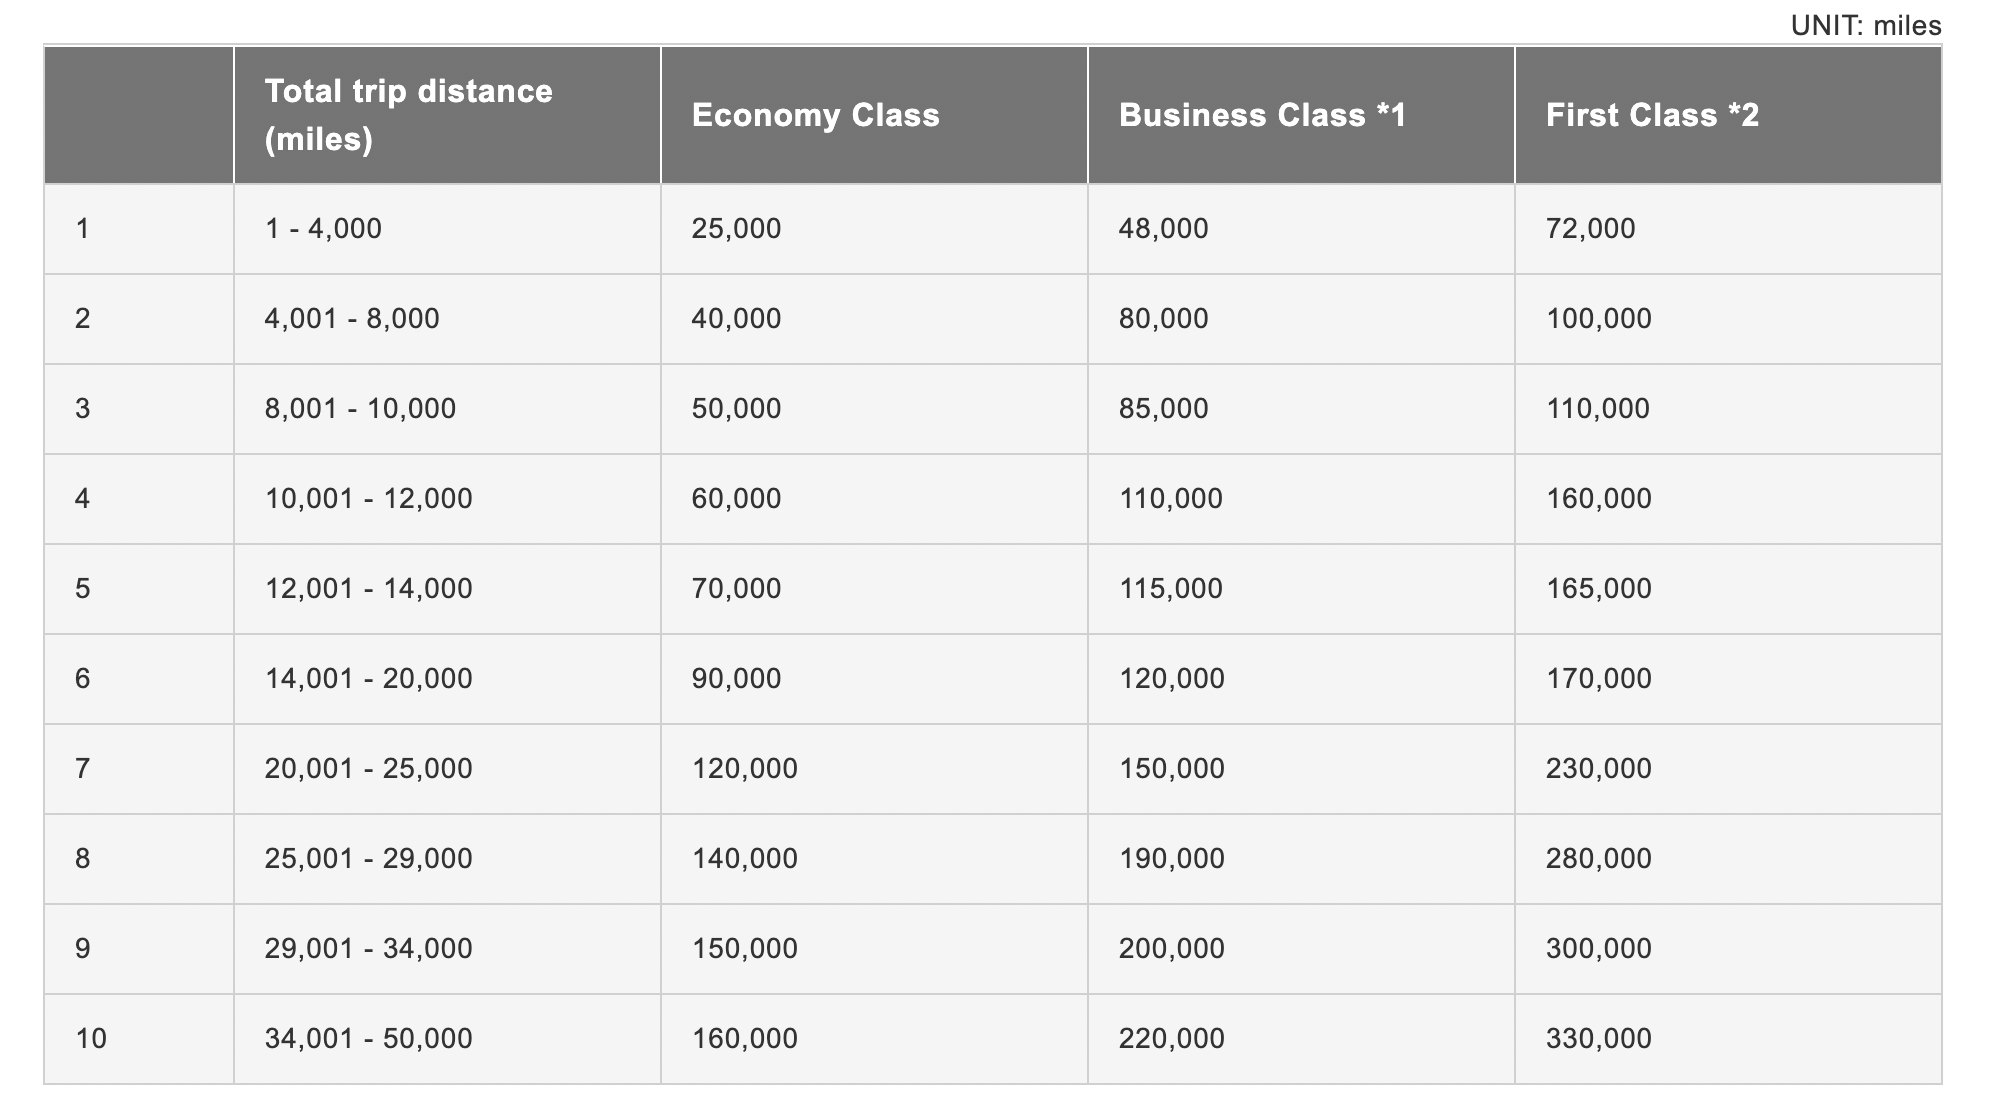The width and height of the screenshot is (1990, 1104).
Task: Click the Total trip distance header
Action: coord(408,115)
